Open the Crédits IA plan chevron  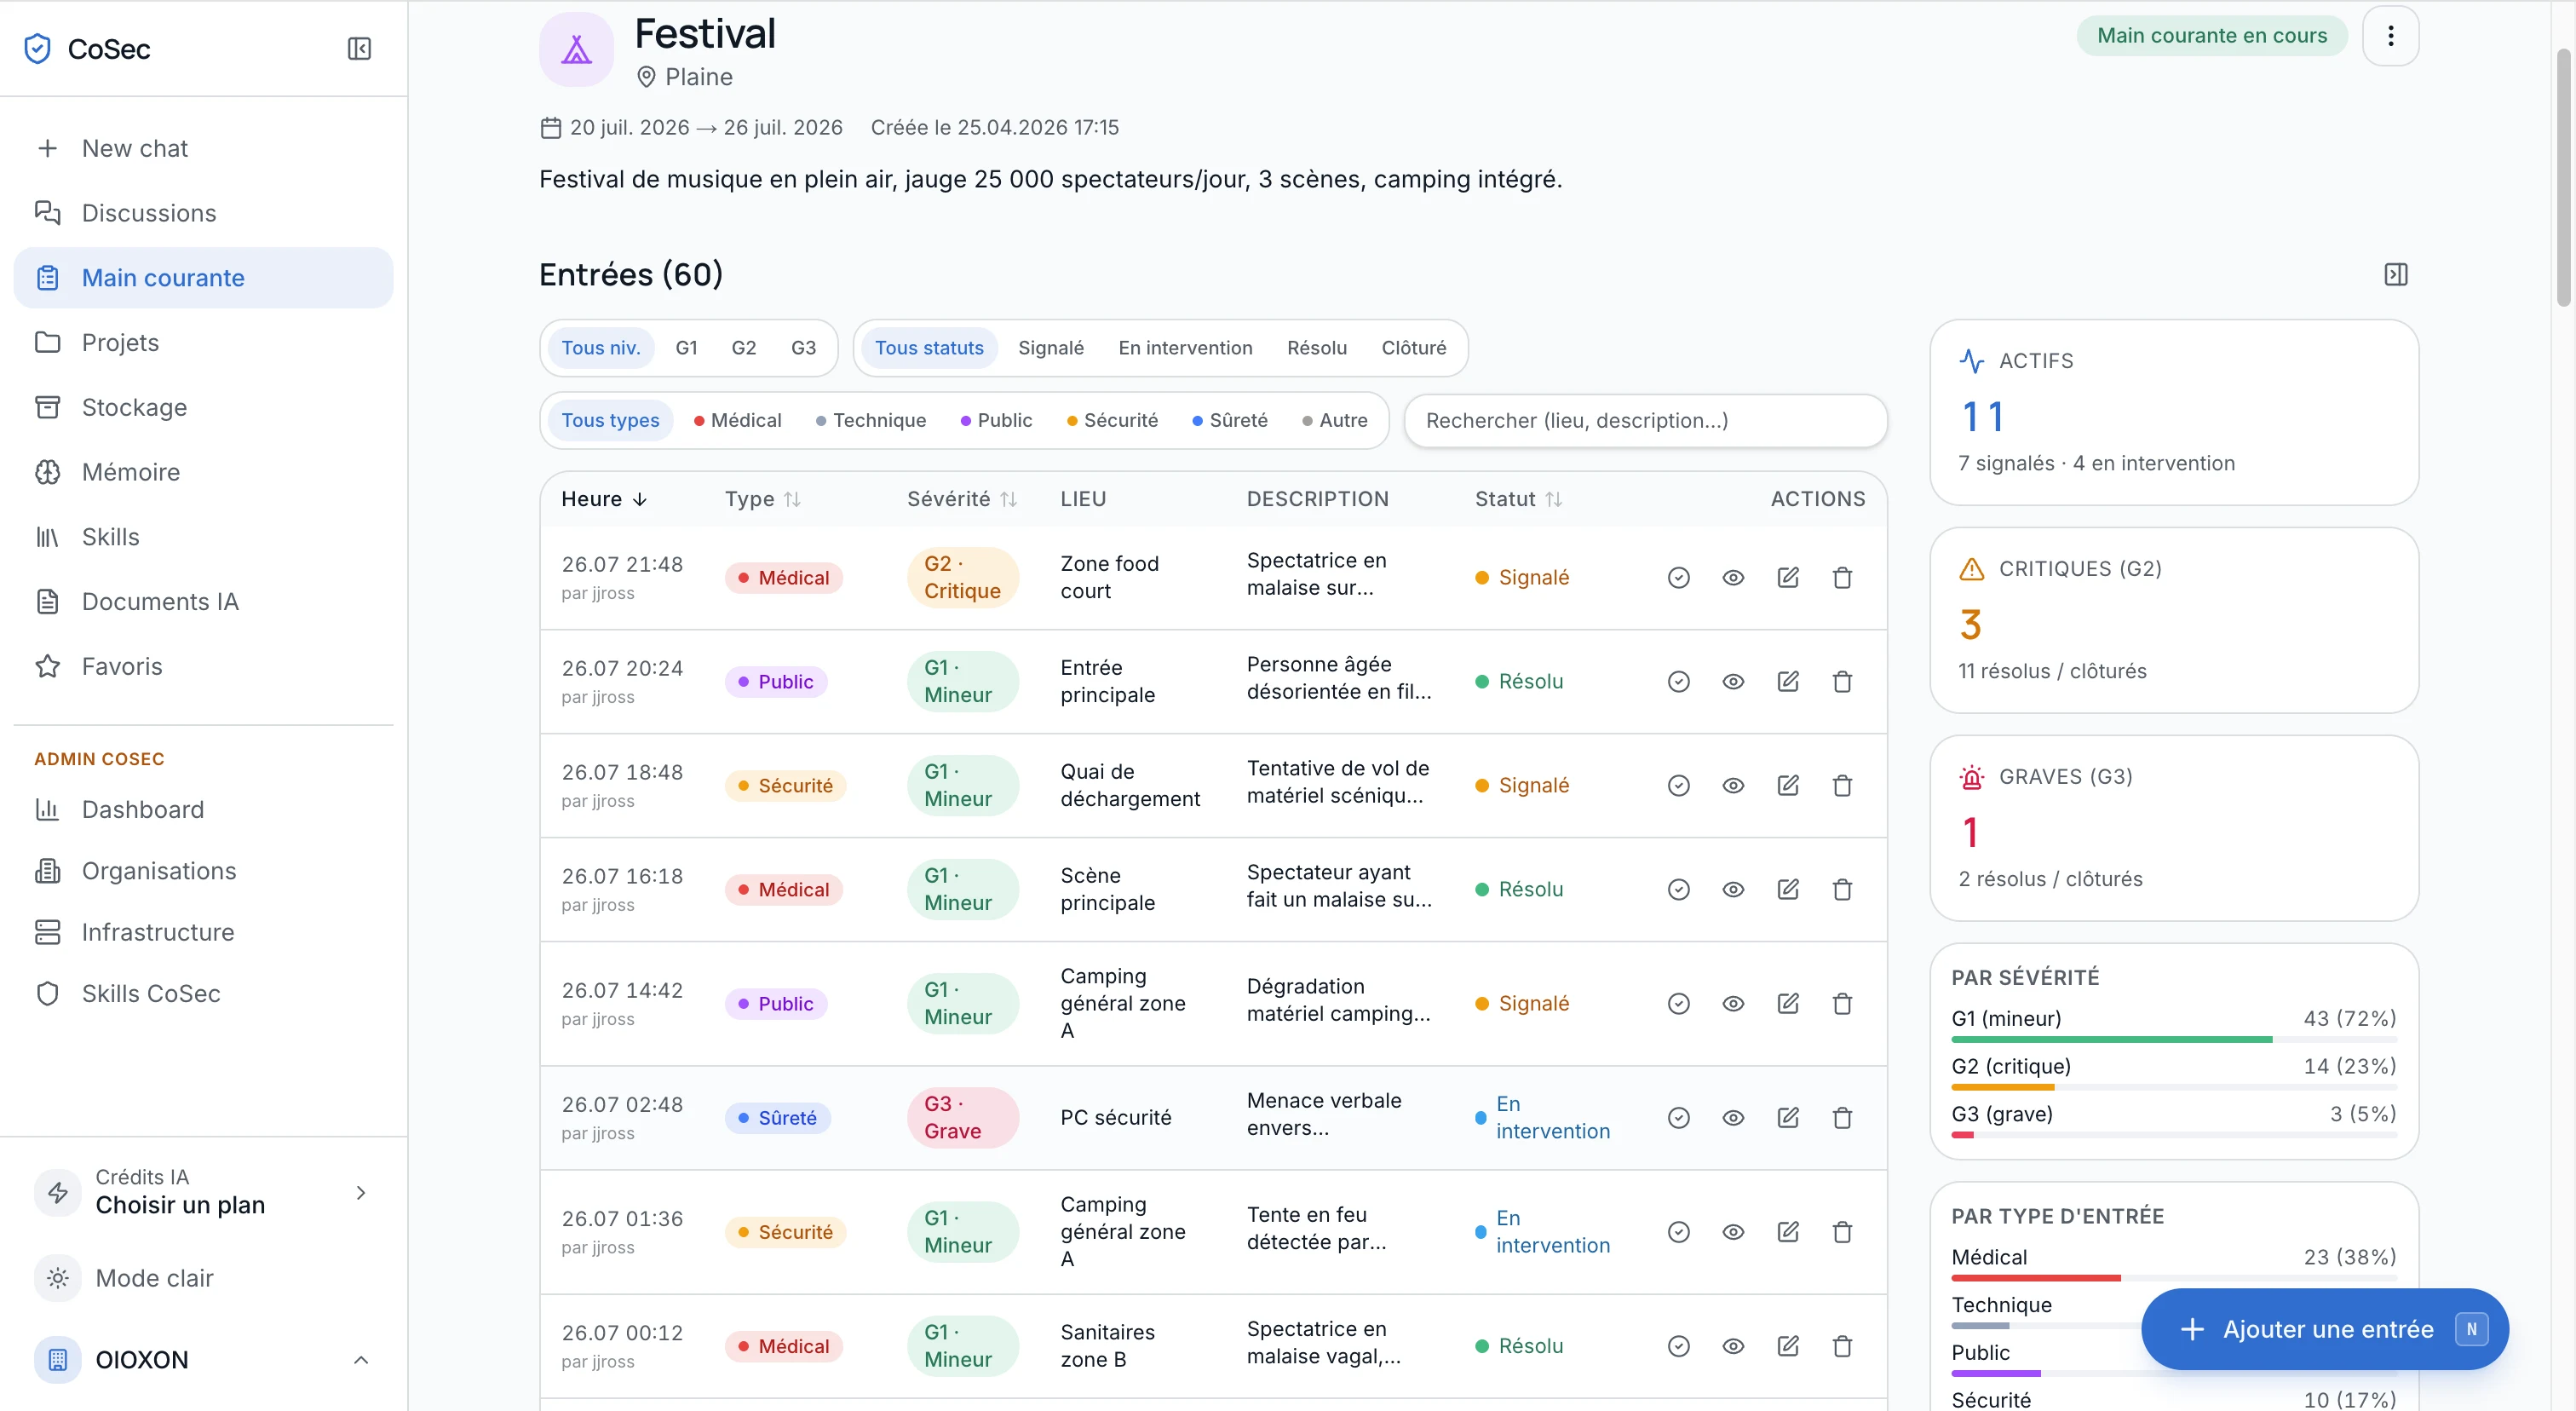pyautogui.click(x=361, y=1191)
